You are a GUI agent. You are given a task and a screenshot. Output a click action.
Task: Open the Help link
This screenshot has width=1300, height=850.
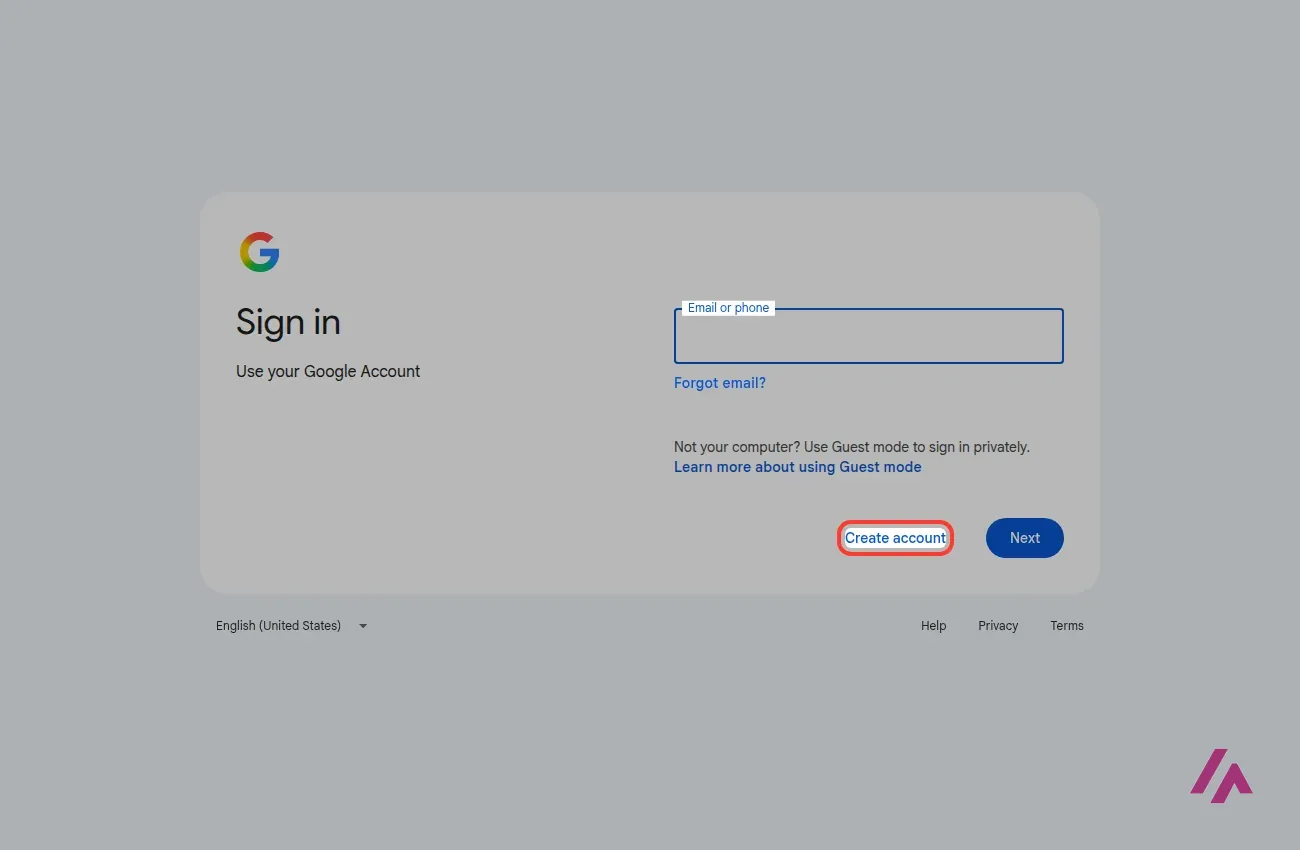(x=934, y=626)
